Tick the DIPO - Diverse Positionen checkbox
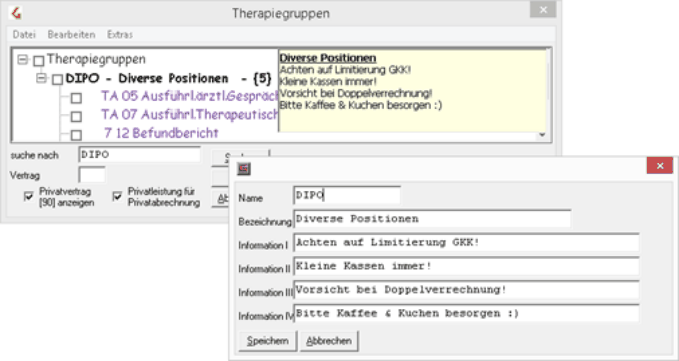Screen dimensions: 679x361 (x=57, y=80)
